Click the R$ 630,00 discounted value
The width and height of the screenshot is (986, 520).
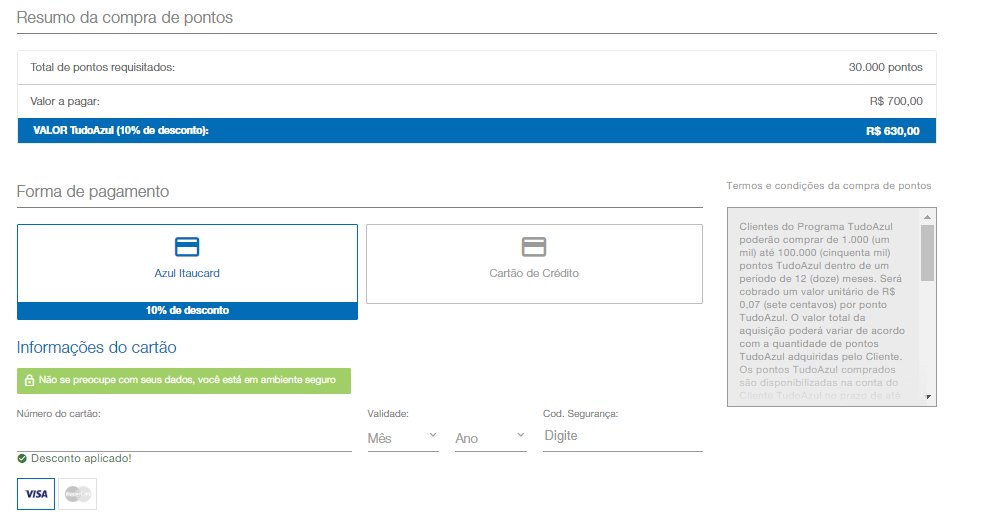coord(893,131)
